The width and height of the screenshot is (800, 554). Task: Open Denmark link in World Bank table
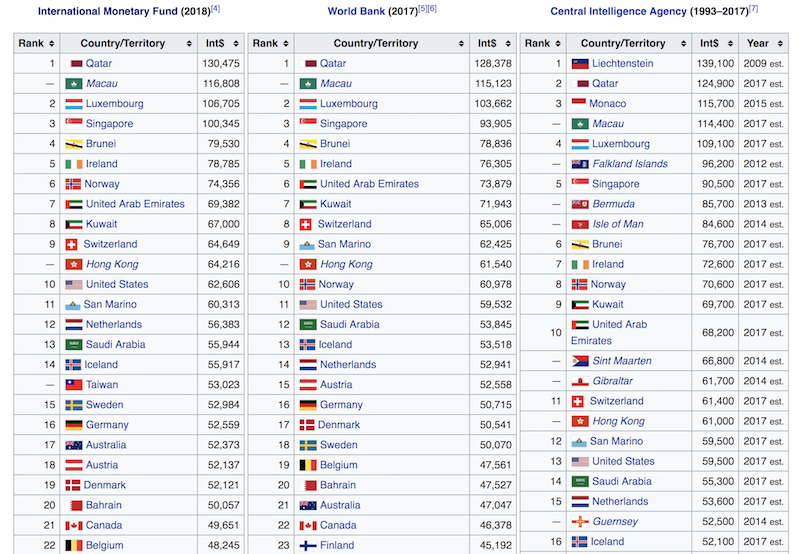point(339,425)
